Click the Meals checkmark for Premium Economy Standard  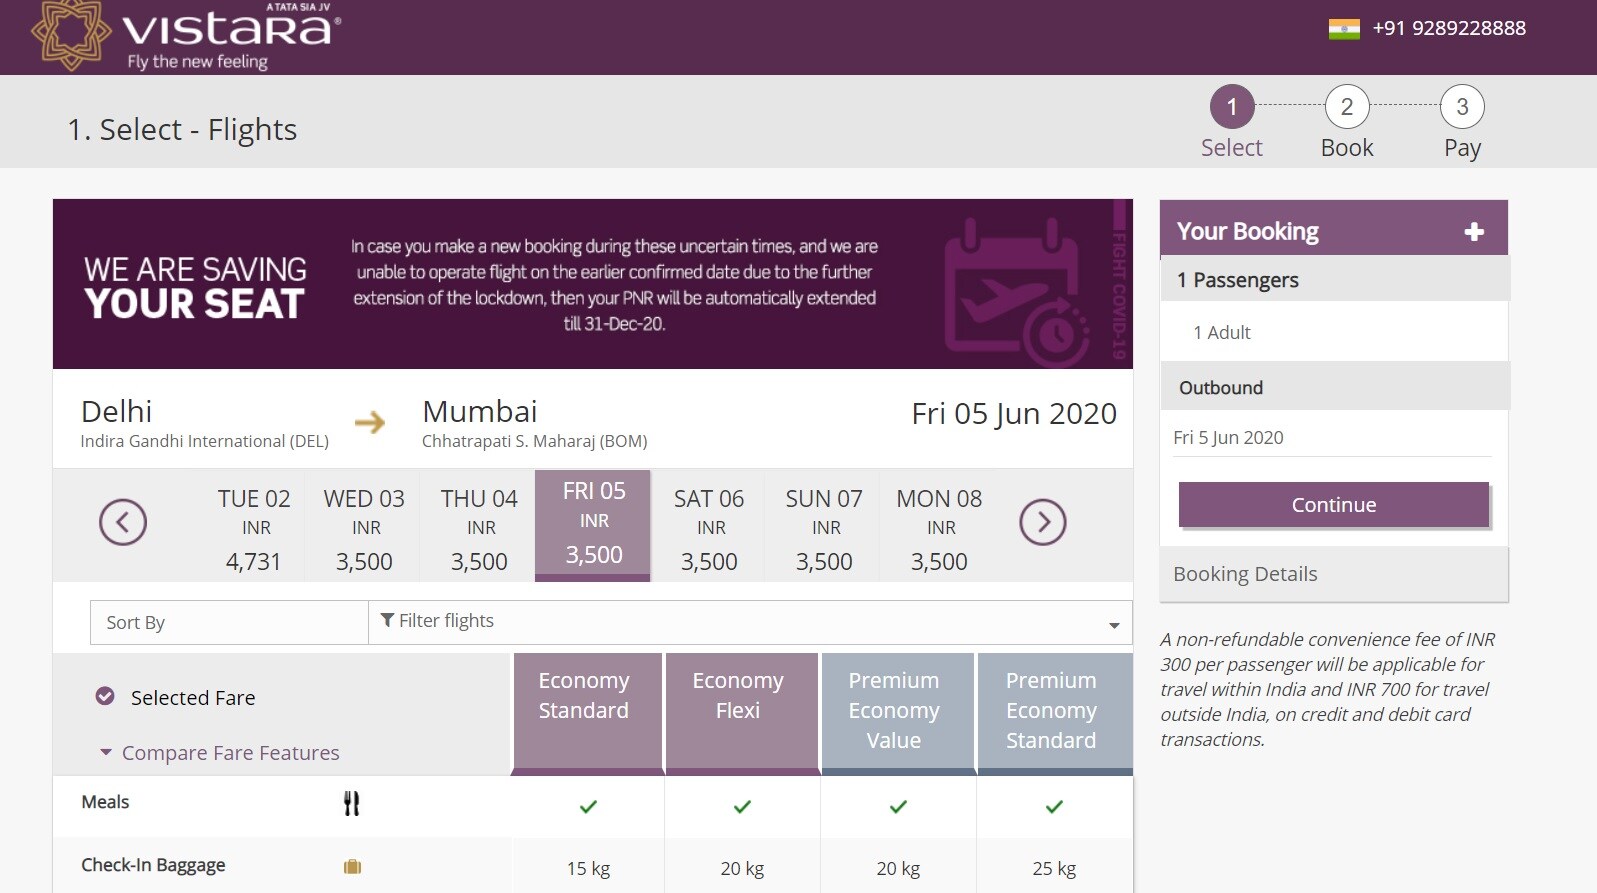pyautogui.click(x=1054, y=806)
